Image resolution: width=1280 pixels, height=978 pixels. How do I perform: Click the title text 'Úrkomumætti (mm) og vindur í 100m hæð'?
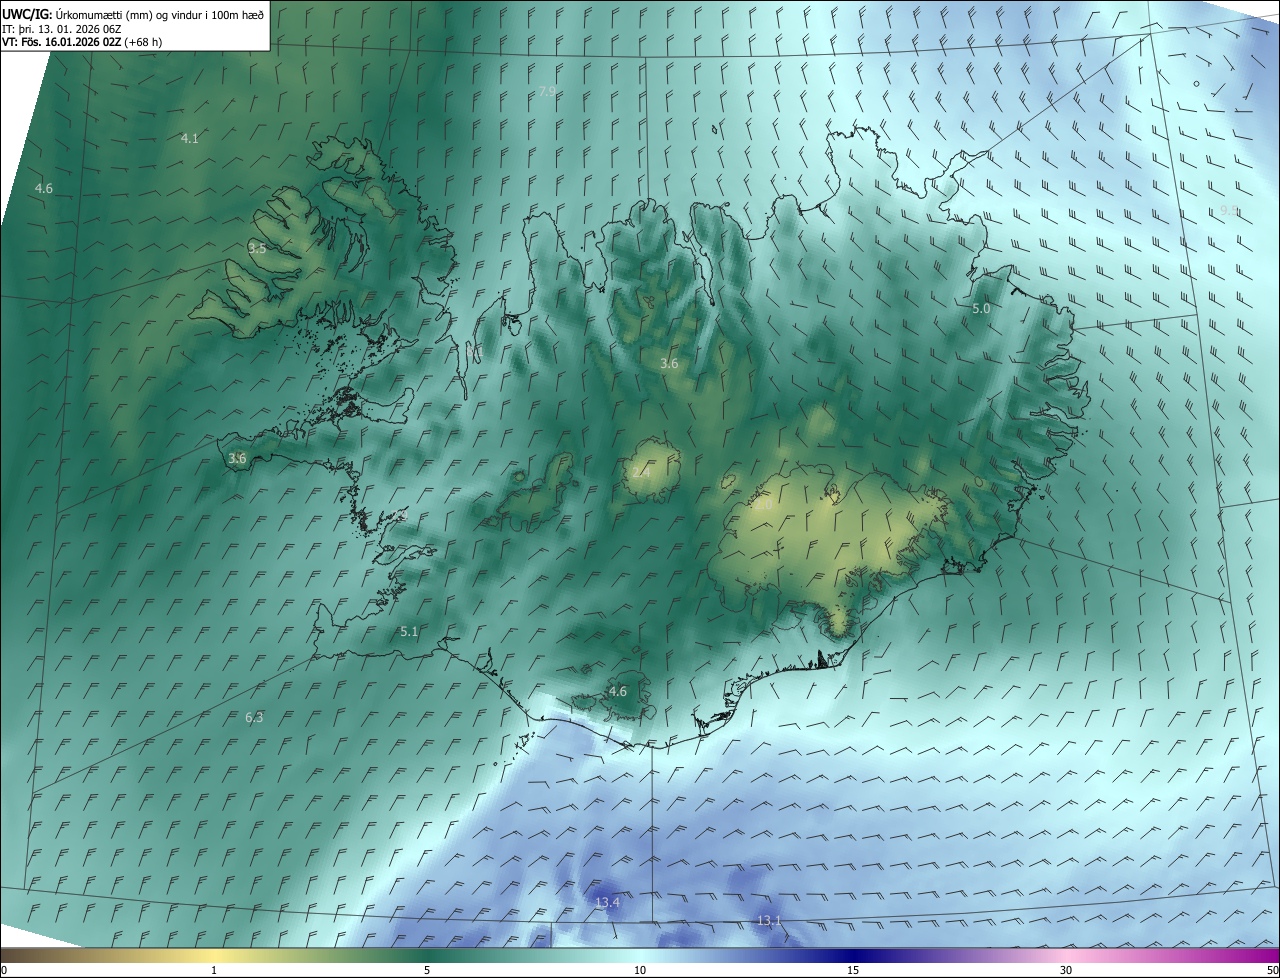click(160, 15)
